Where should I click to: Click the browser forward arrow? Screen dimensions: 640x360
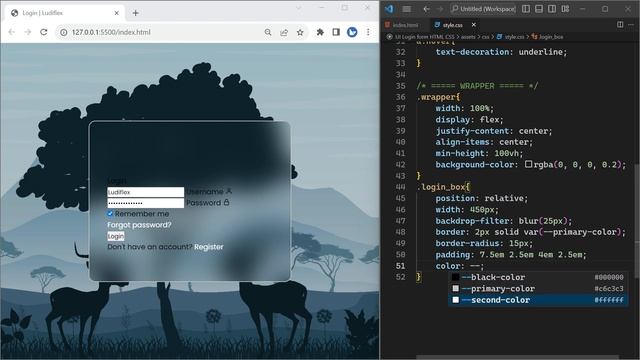[27, 32]
